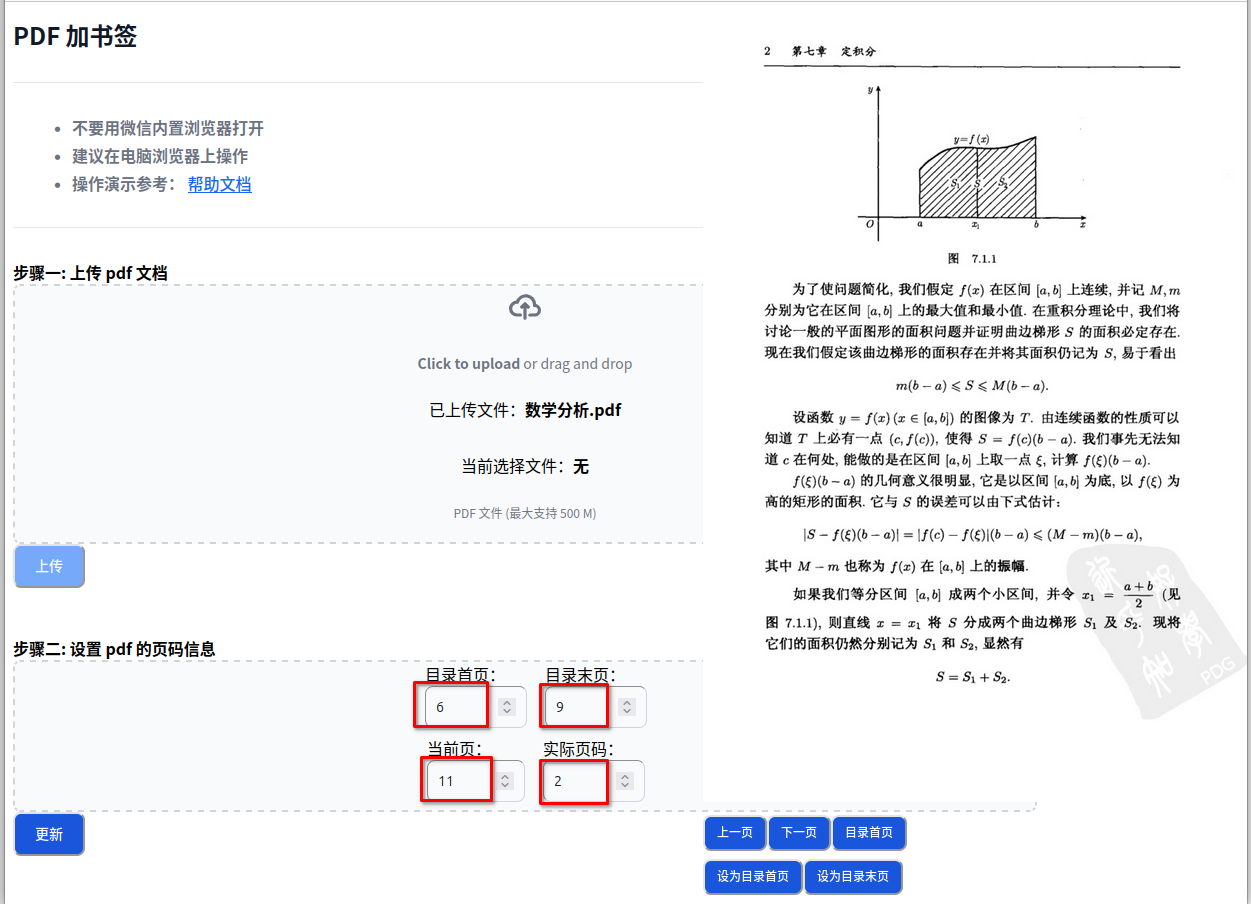Image resolution: width=1251 pixels, height=904 pixels.
Task: Click the cloud upload icon
Action: point(524,308)
